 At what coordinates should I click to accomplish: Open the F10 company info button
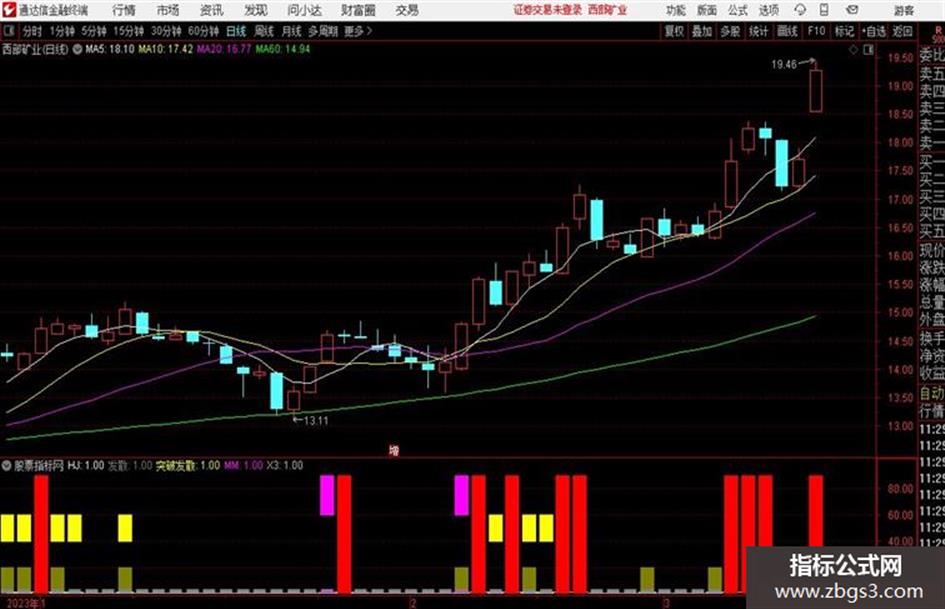click(816, 31)
